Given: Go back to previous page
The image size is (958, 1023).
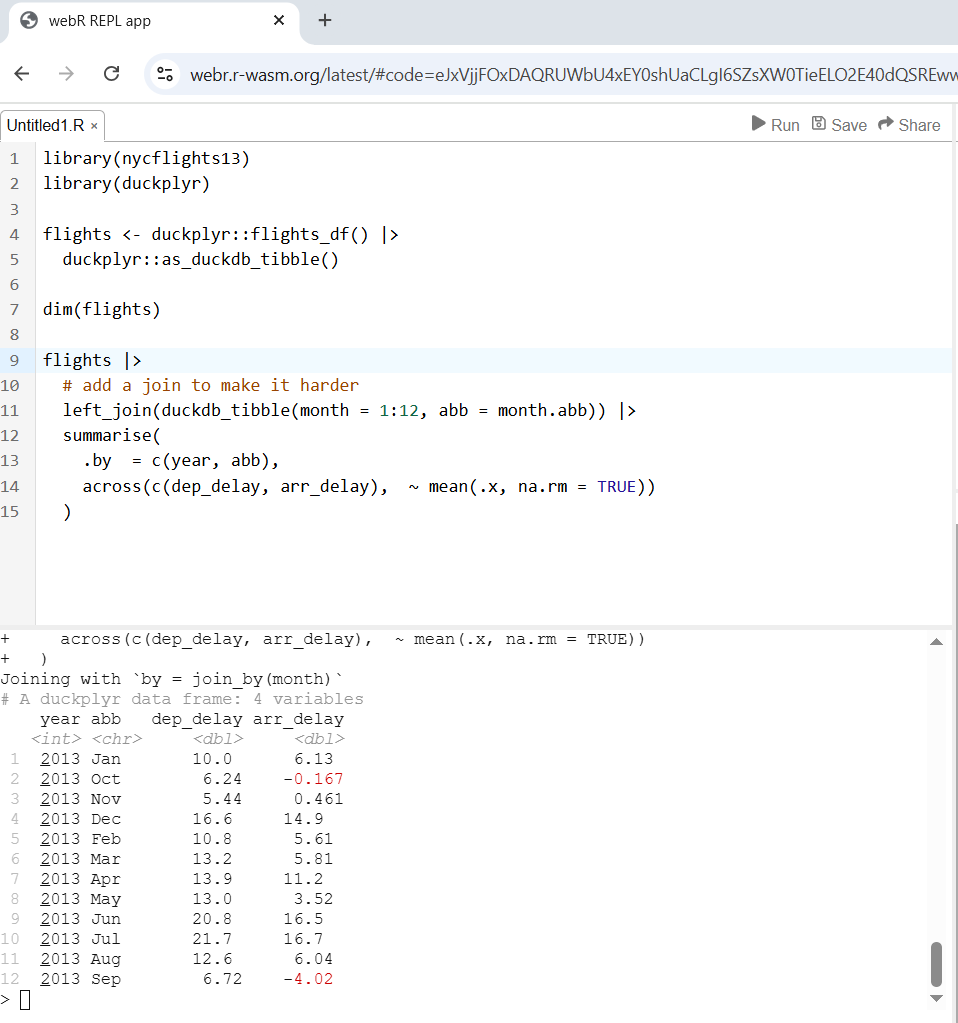Looking at the screenshot, I should [x=22, y=74].
